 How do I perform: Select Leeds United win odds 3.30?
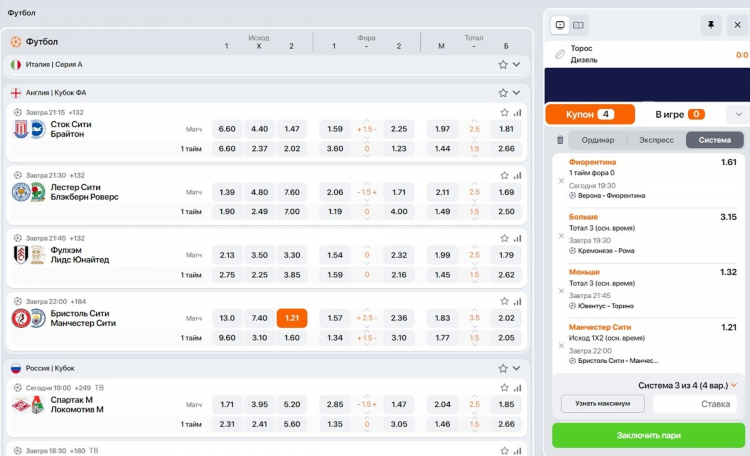point(292,256)
